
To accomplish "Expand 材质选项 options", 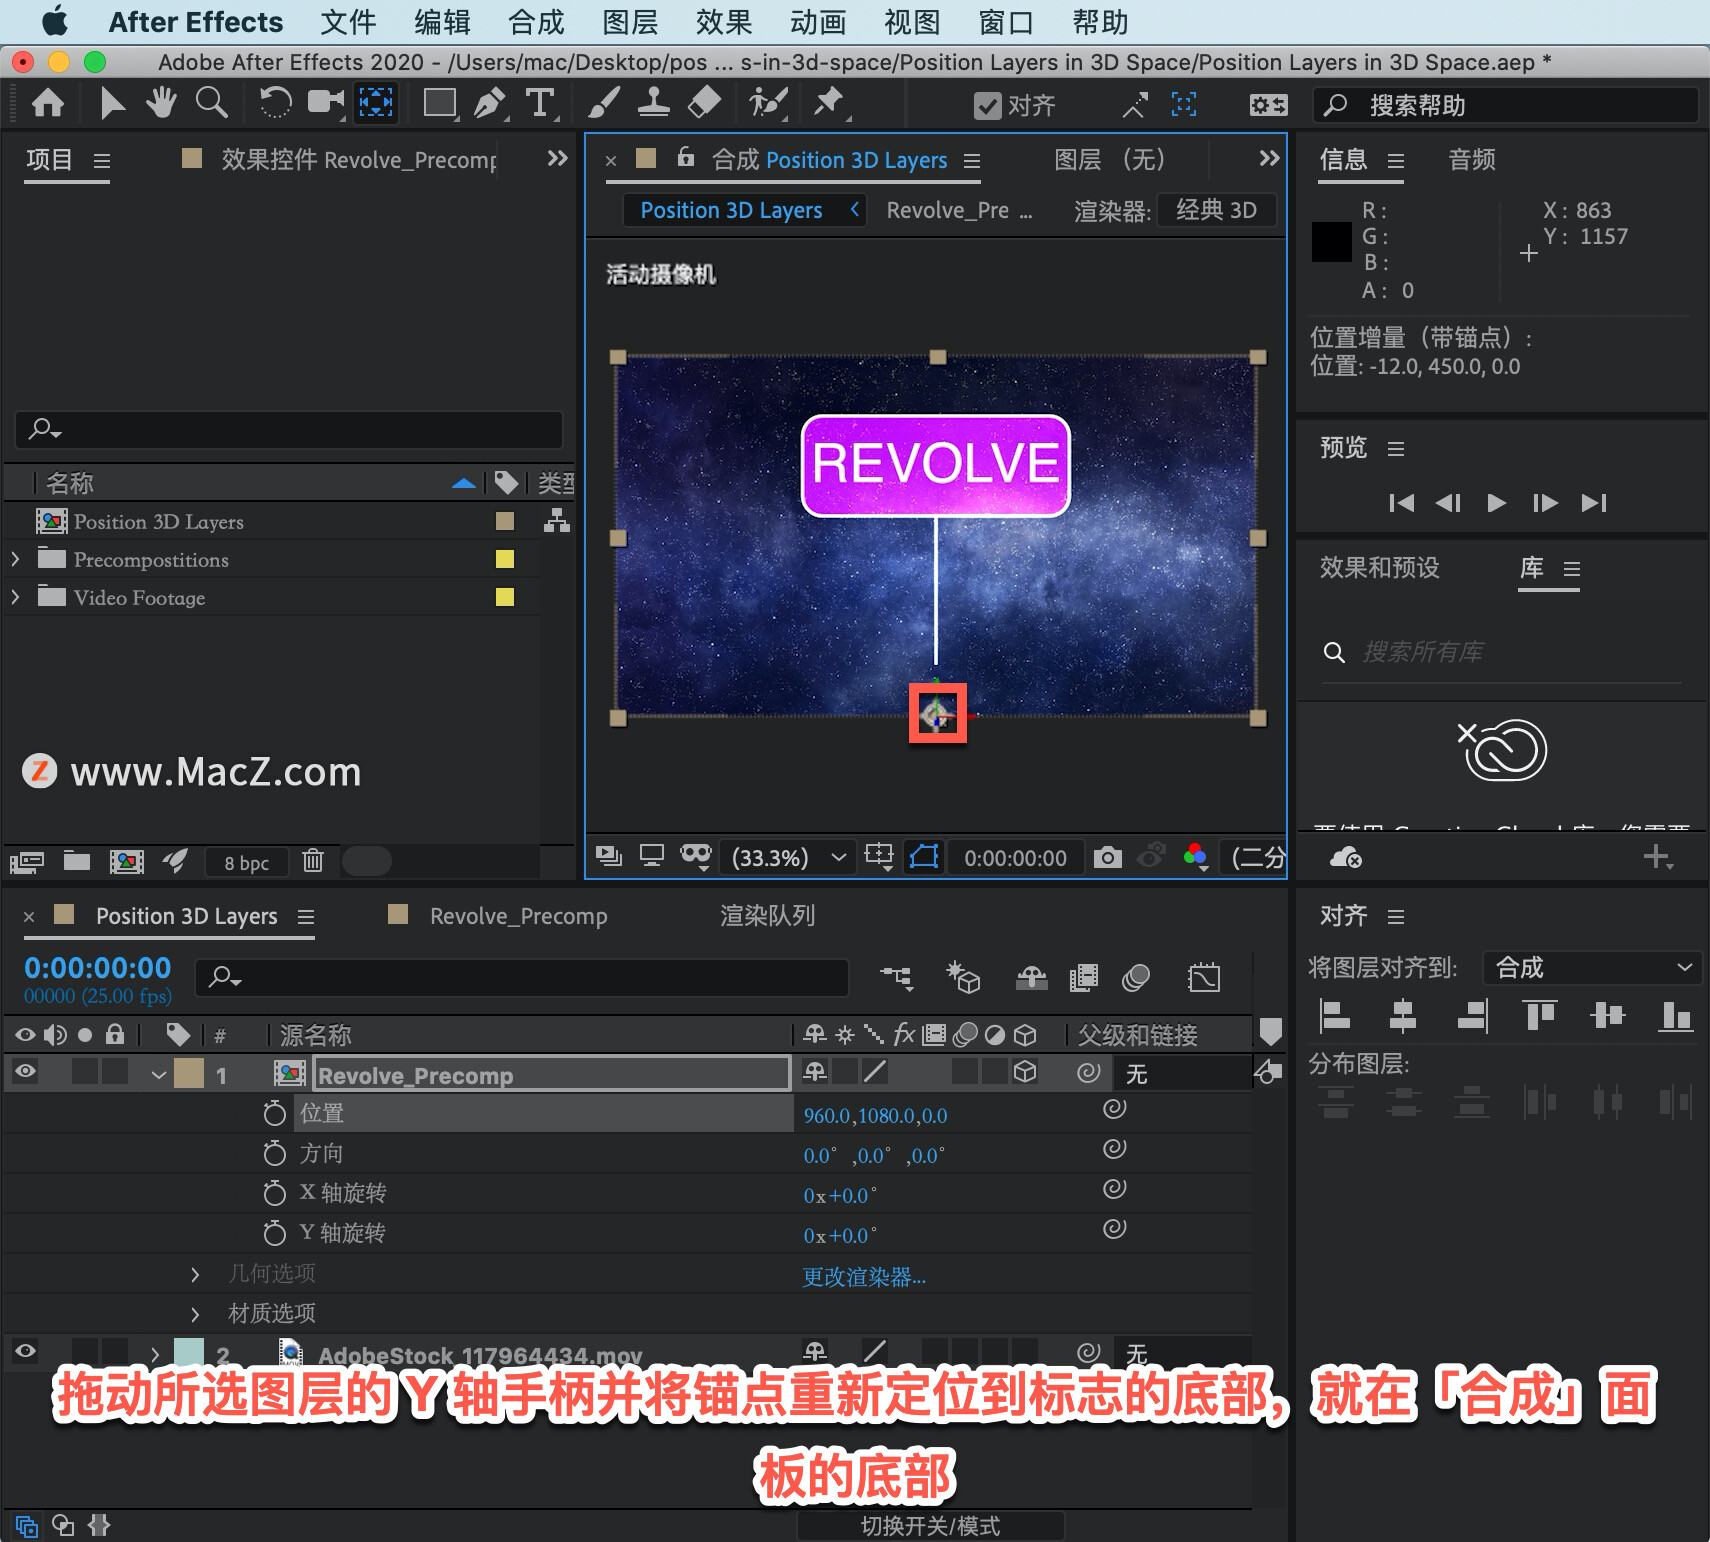I will click(195, 1313).
